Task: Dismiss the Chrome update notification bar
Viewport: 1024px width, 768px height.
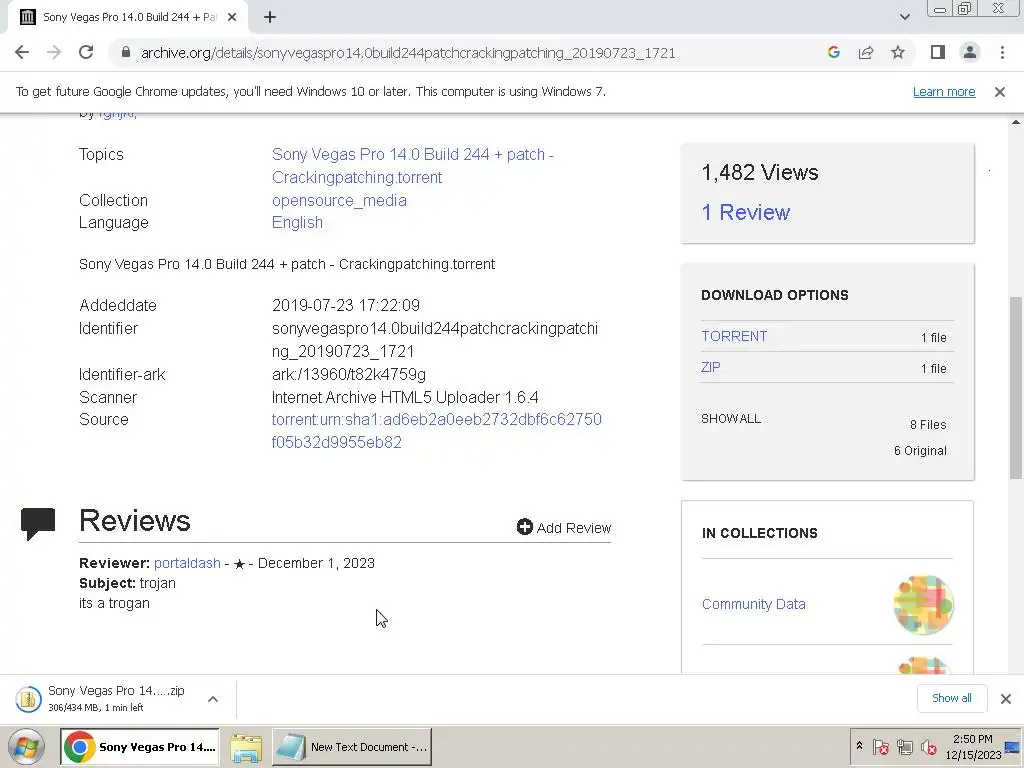Action: 999,92
